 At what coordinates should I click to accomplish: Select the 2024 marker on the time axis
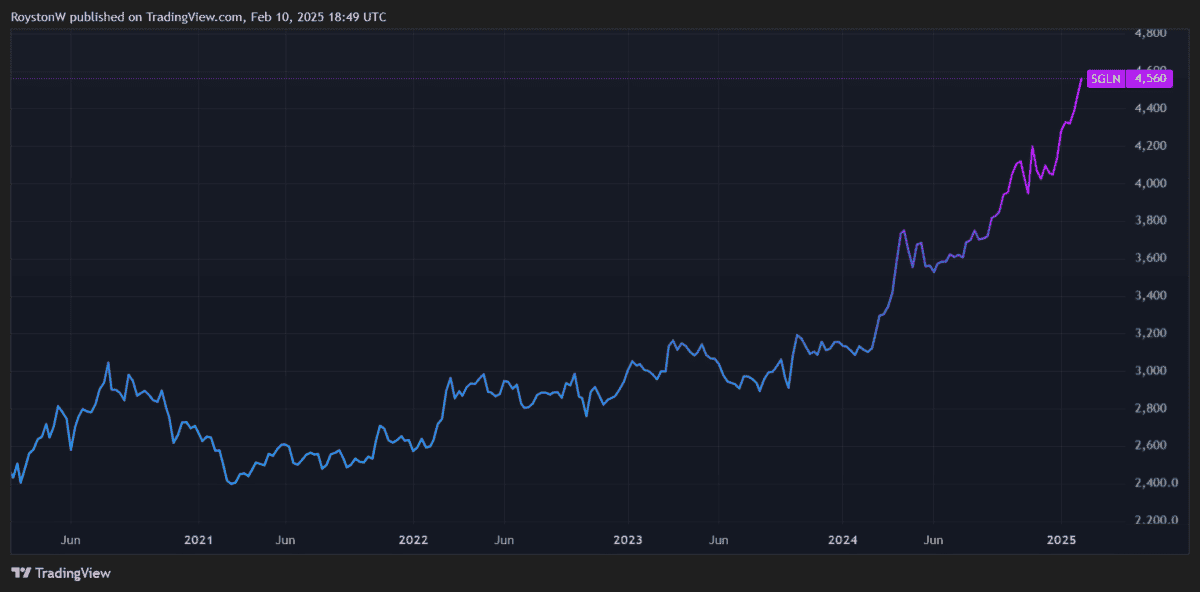[x=843, y=540]
